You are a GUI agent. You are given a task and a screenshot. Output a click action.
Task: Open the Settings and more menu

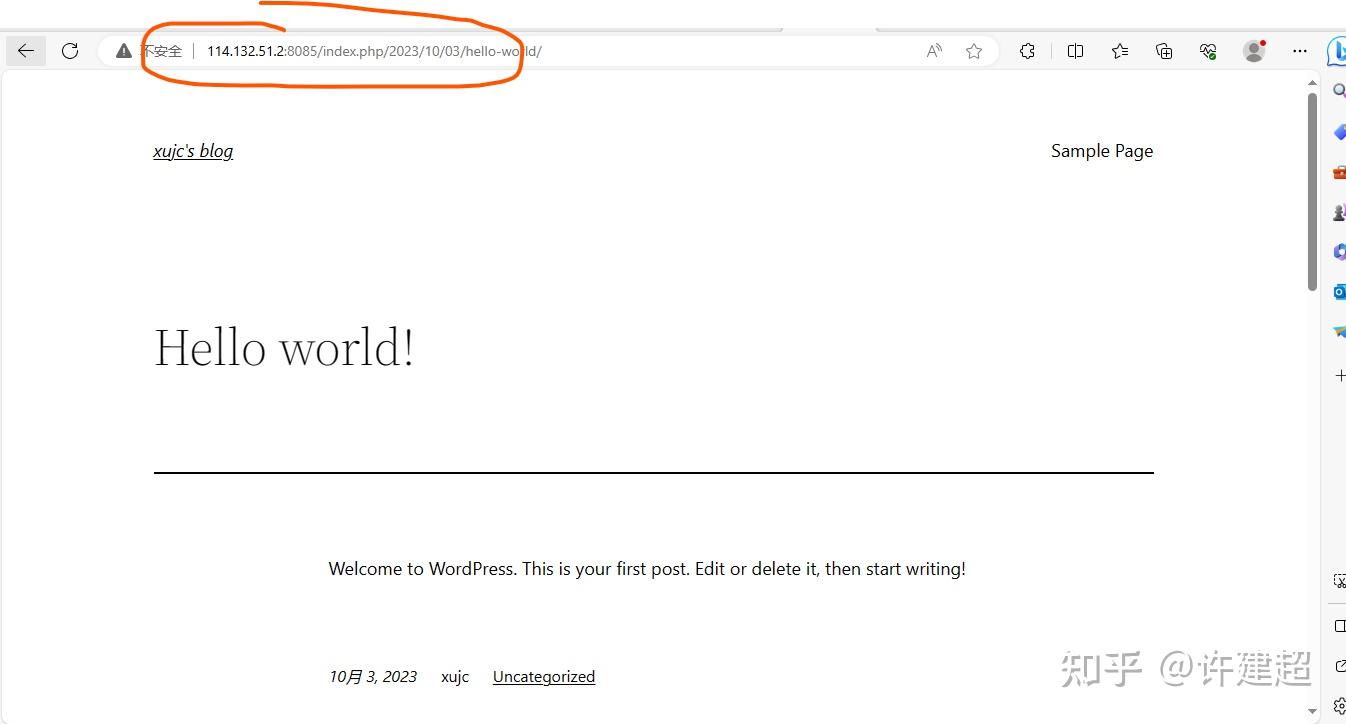[x=1300, y=51]
